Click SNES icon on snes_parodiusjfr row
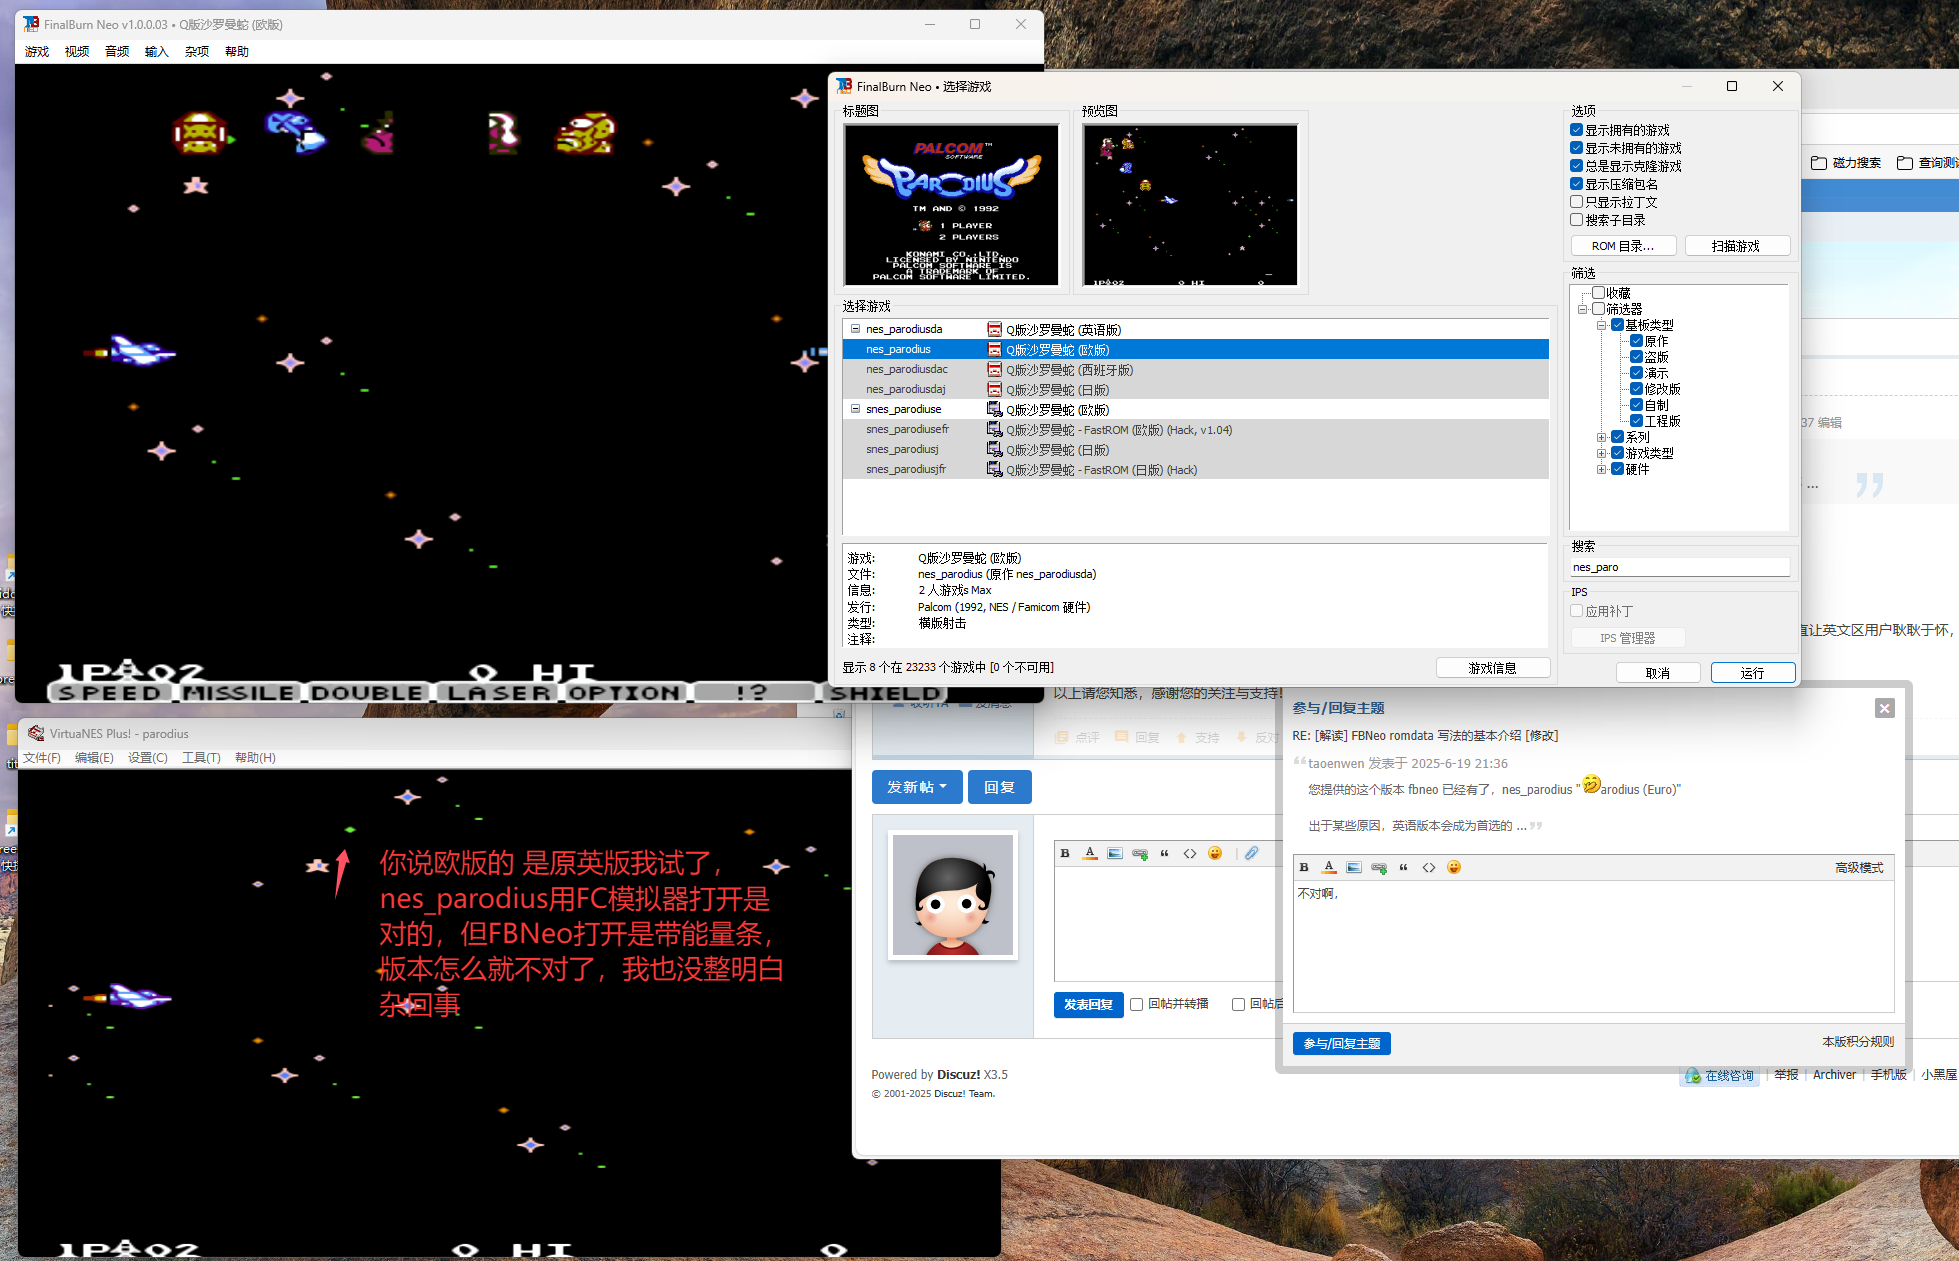Image resolution: width=1959 pixels, height=1261 pixels. [994, 469]
